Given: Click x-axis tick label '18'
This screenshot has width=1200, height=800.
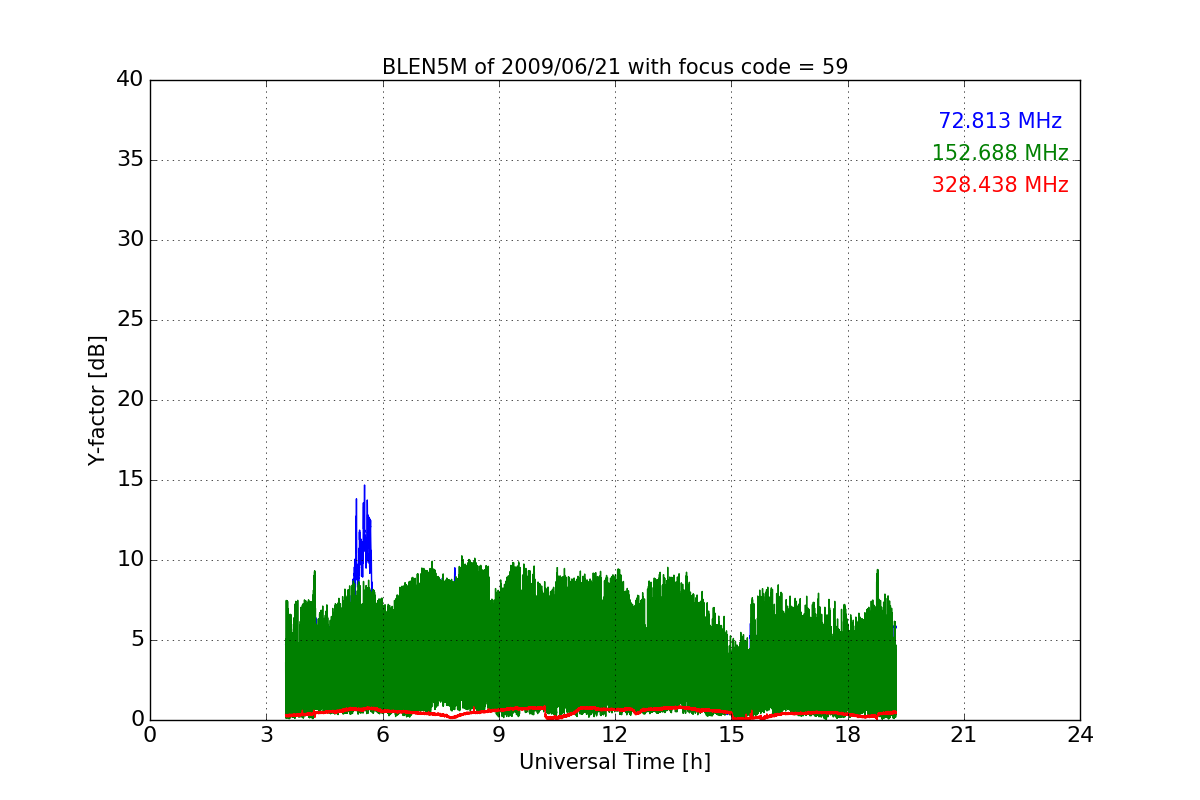Looking at the screenshot, I should [x=848, y=735].
